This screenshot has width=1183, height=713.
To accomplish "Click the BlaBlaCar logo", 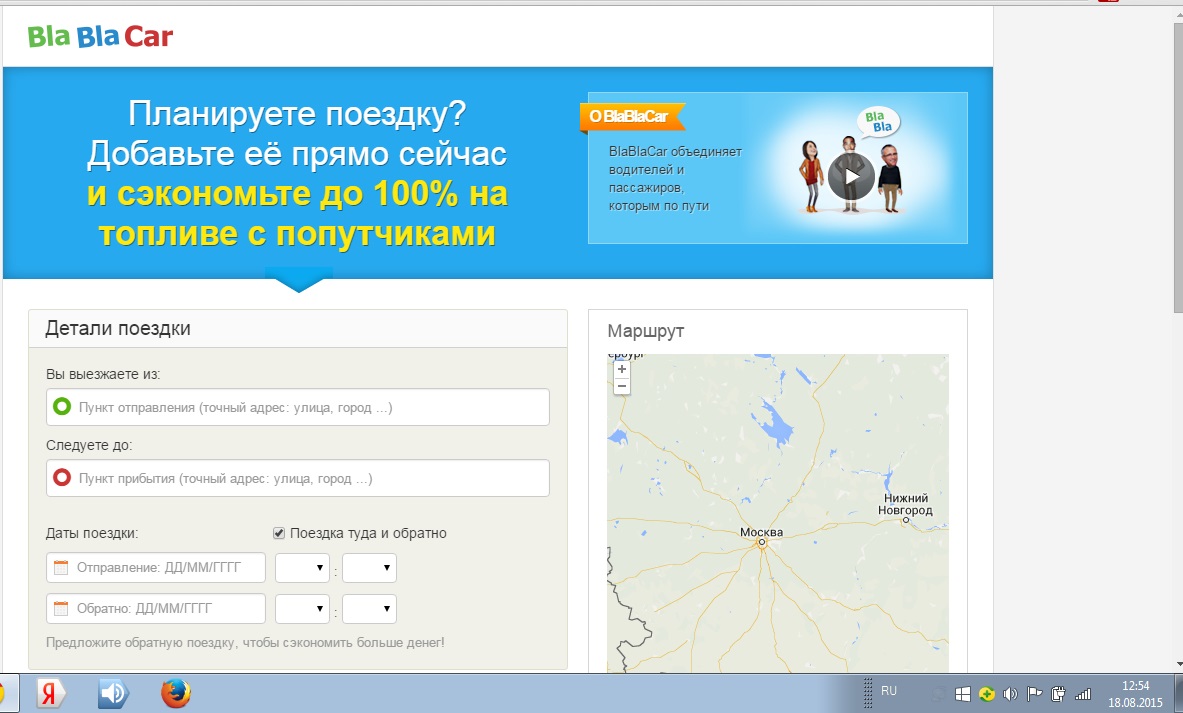I will tap(100, 36).
